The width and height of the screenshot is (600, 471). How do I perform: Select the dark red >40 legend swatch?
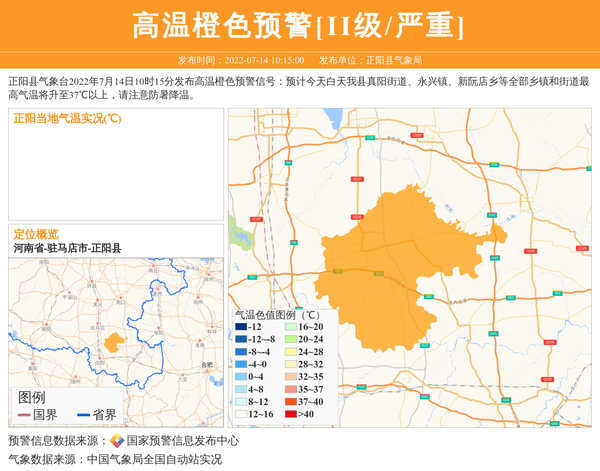tap(289, 414)
